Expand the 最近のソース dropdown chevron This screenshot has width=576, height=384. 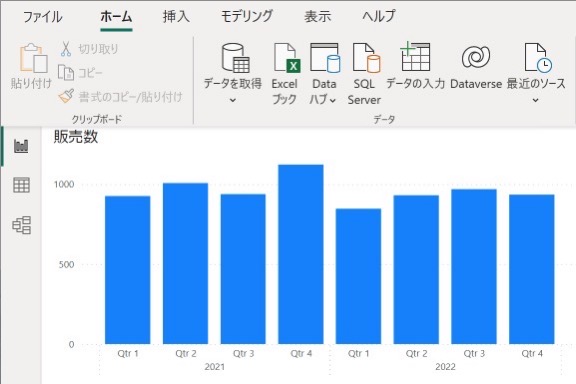(536, 100)
